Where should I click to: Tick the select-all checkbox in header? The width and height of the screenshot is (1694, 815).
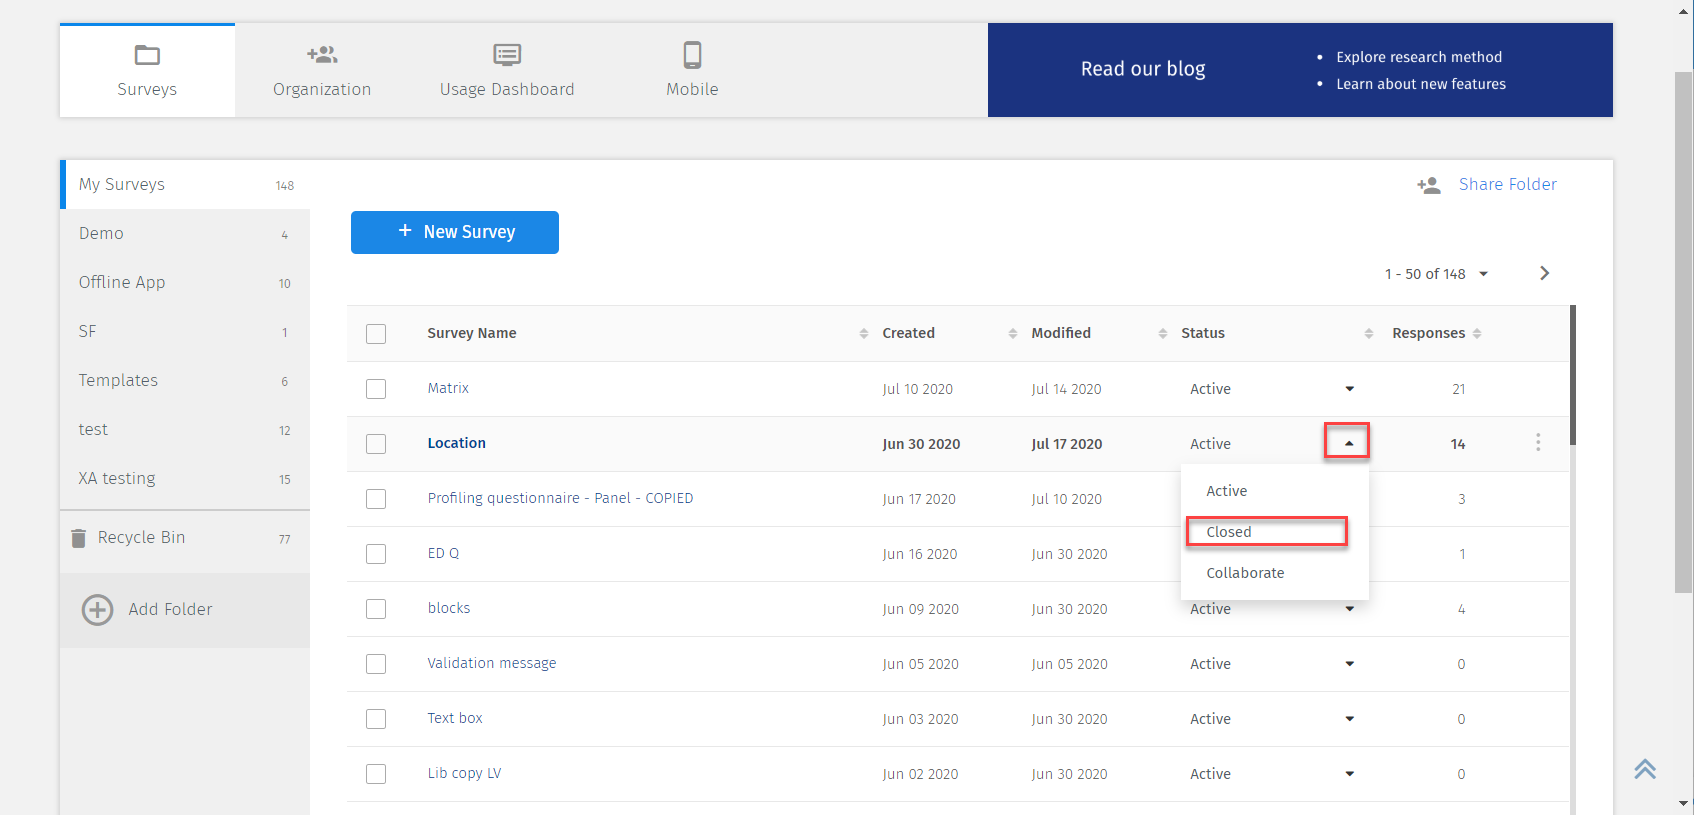[376, 334]
